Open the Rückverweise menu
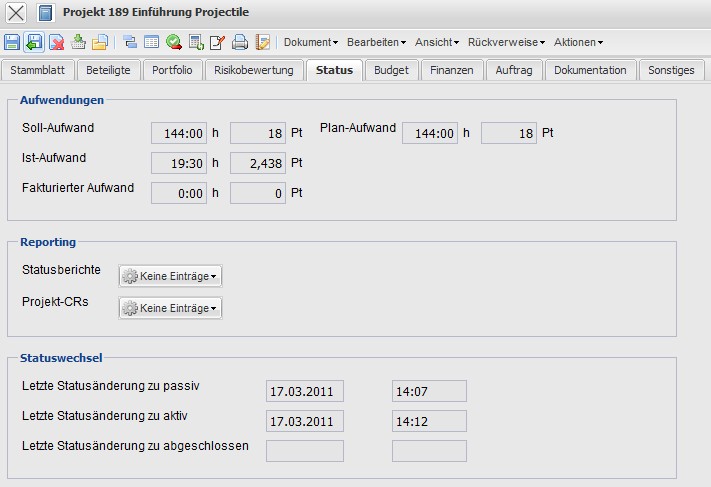Viewport: 711px width, 487px height. [x=506, y=42]
